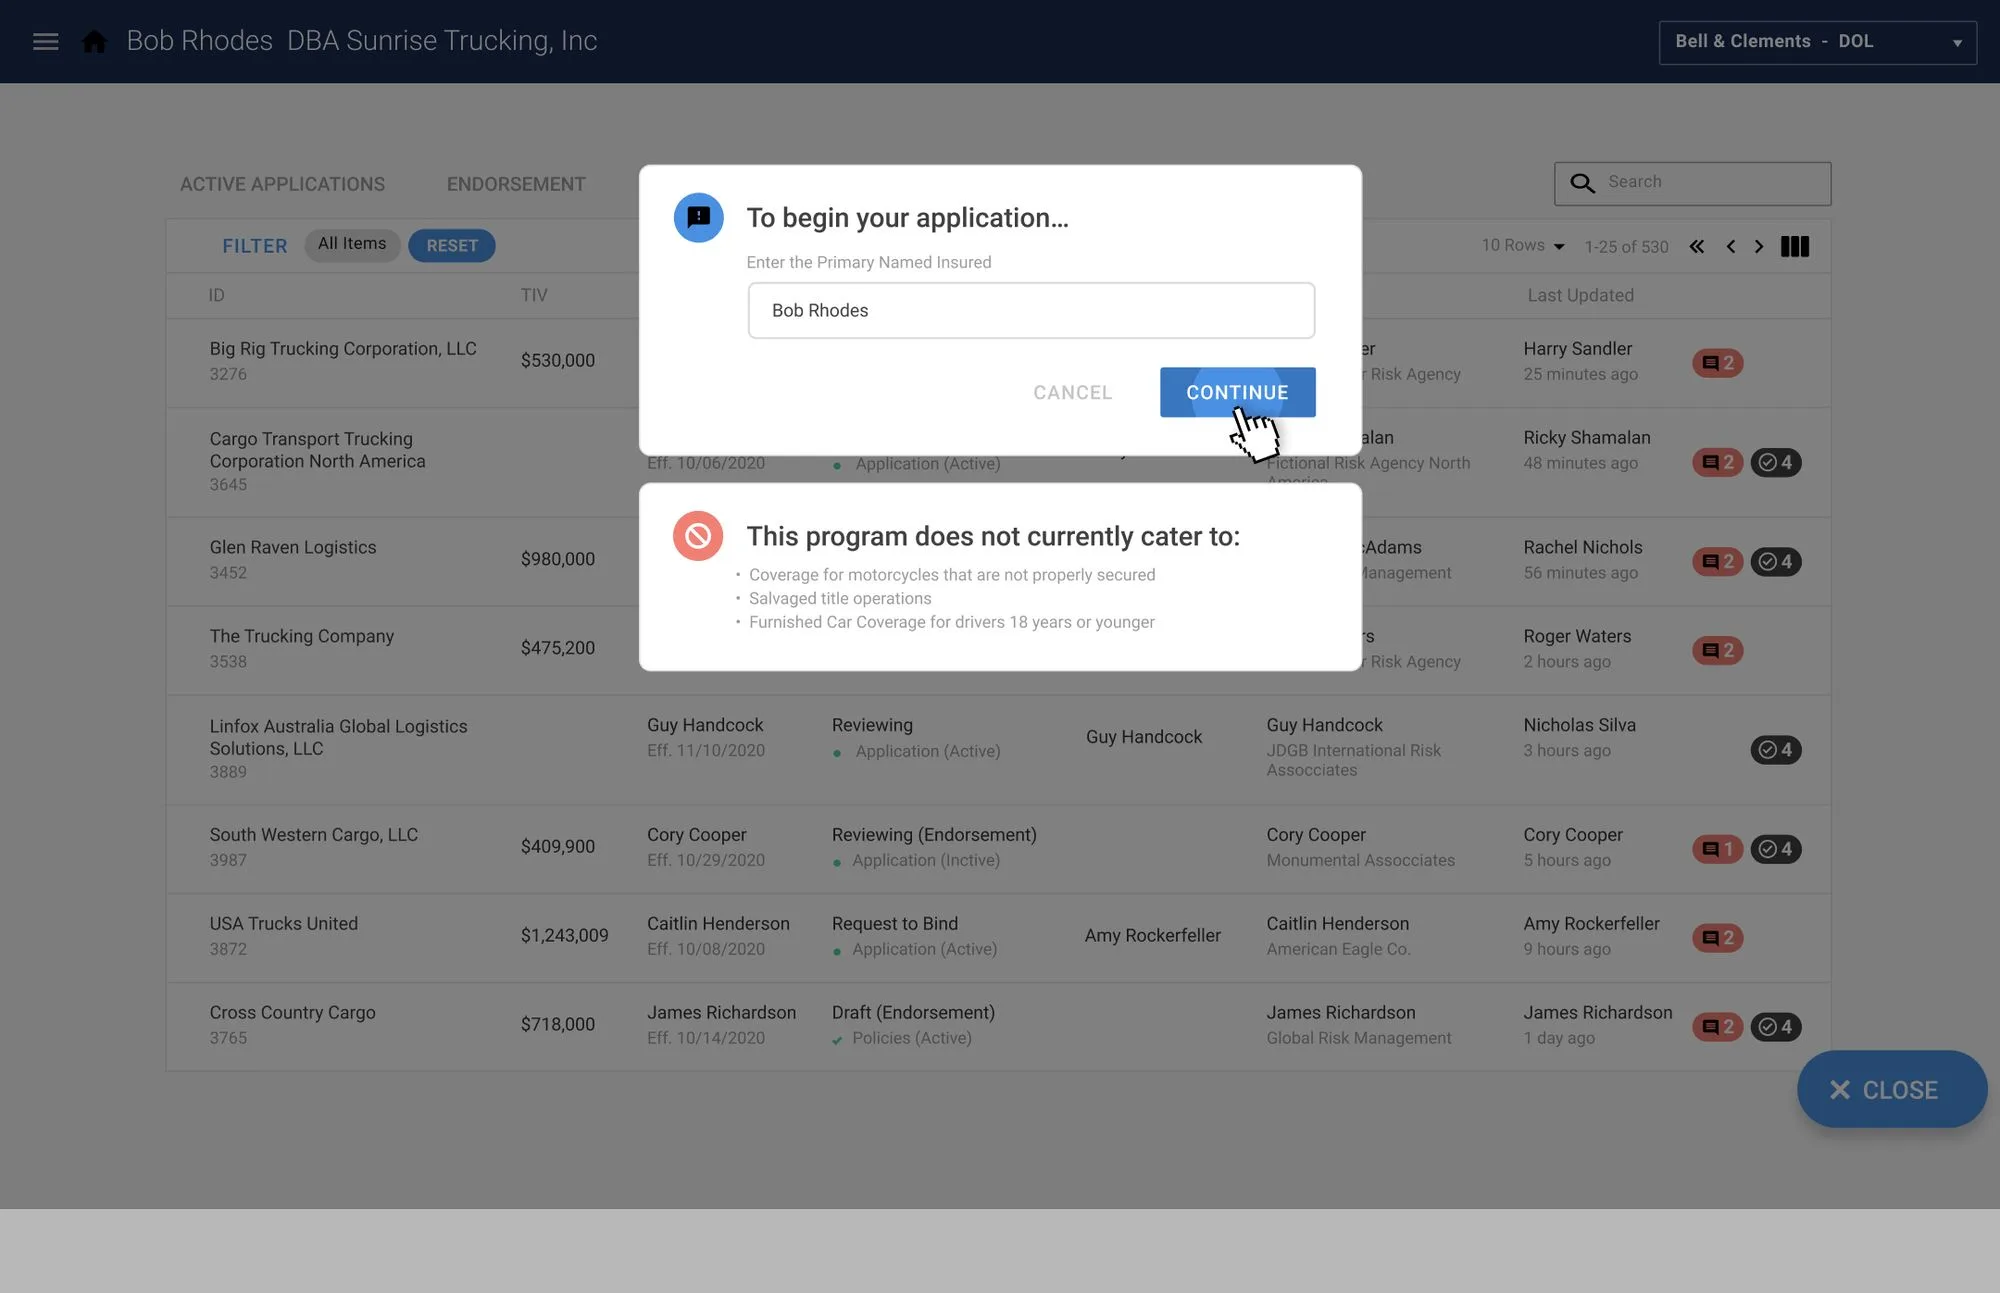Switch to Active Applications tab
Screen dimensions: 2000x1293
pyautogui.click(x=282, y=184)
